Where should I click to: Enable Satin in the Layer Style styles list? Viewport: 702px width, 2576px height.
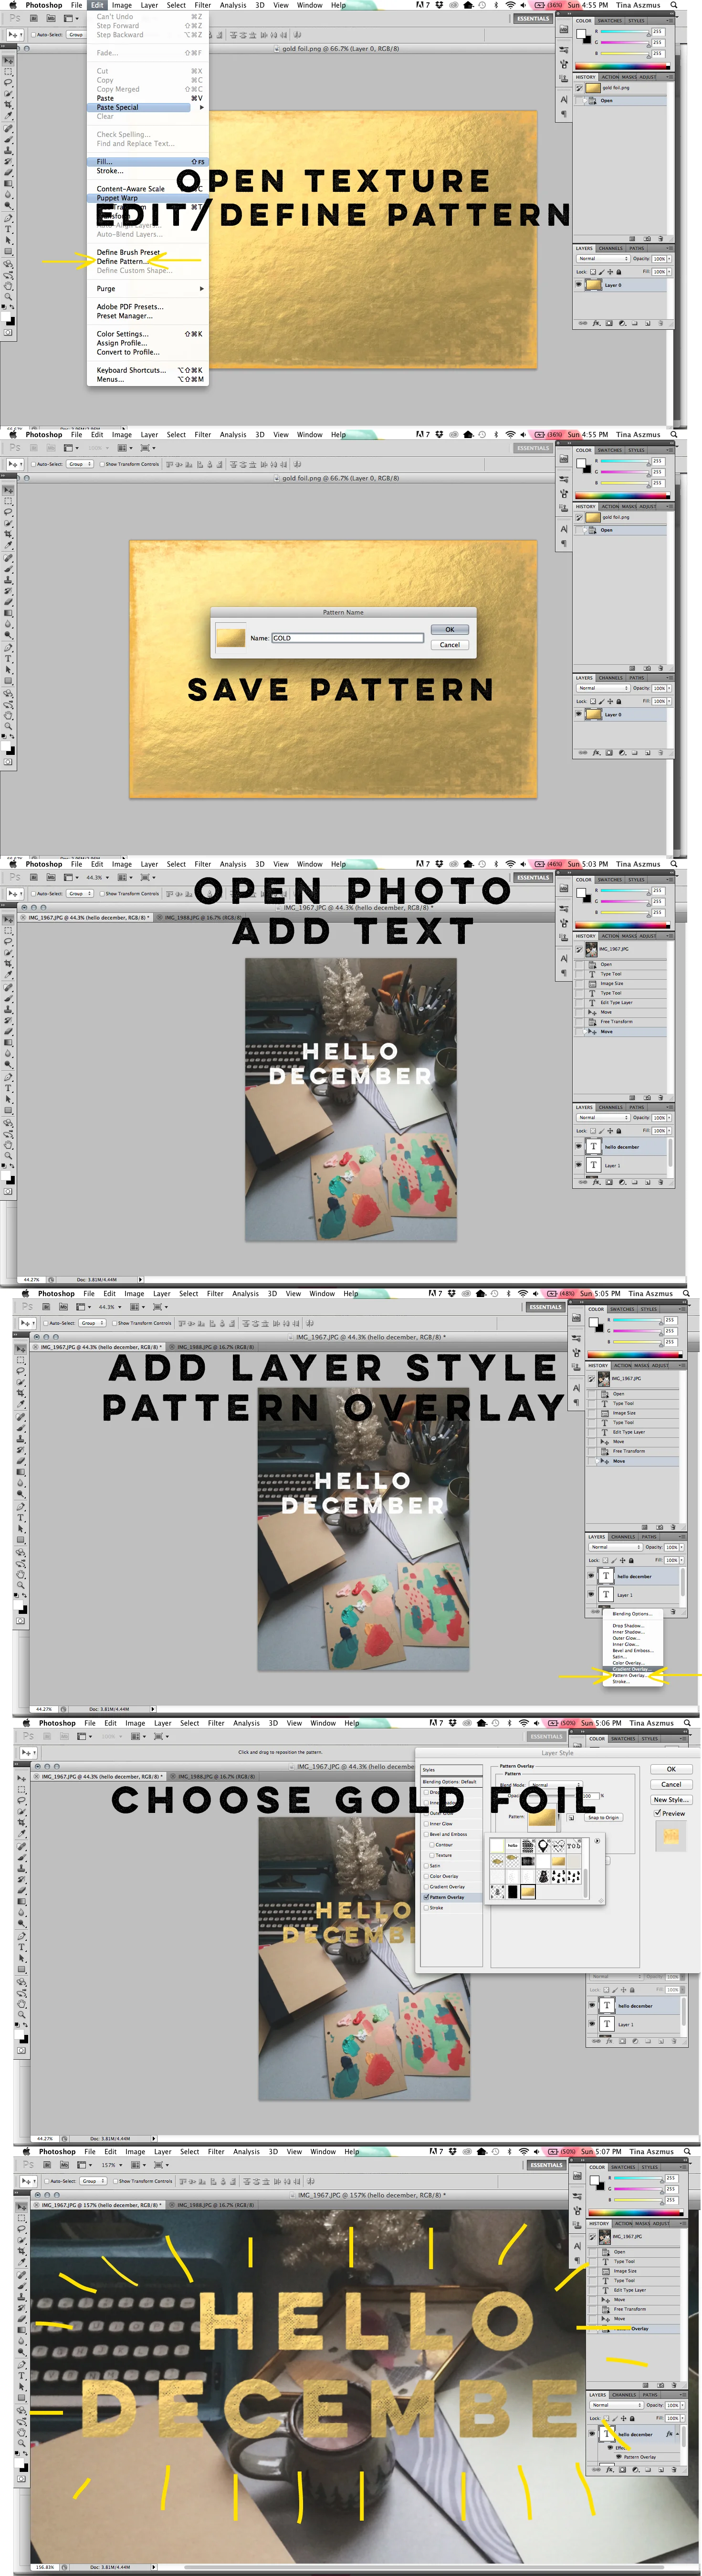coord(427,1866)
